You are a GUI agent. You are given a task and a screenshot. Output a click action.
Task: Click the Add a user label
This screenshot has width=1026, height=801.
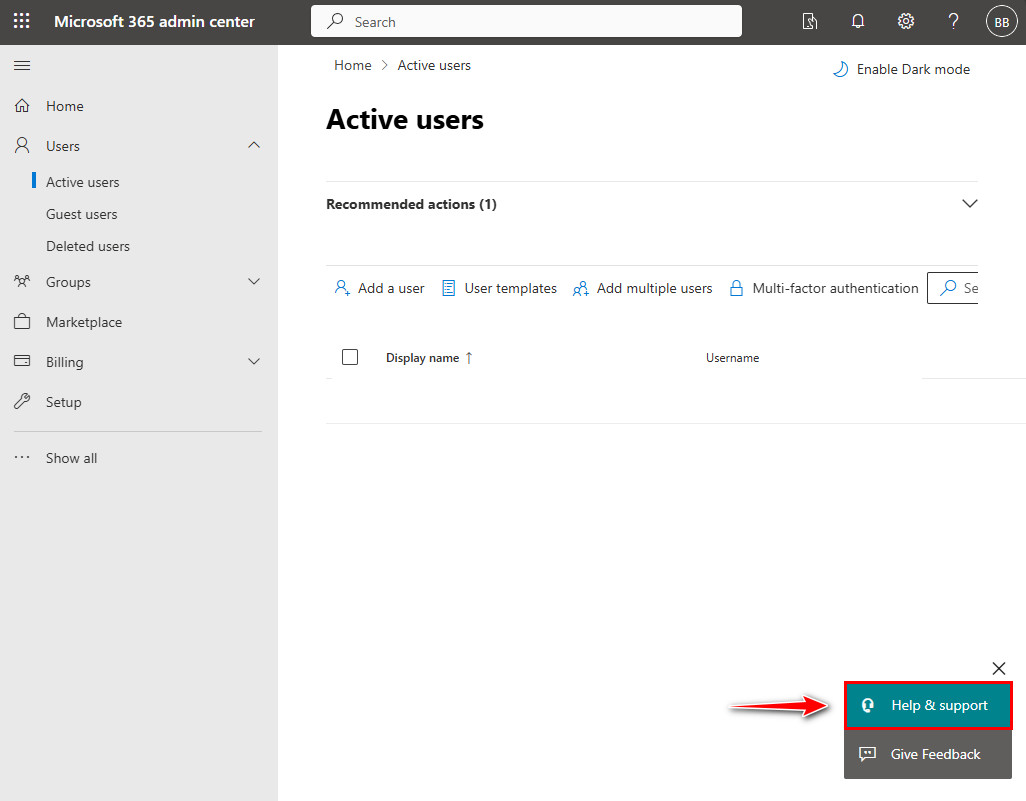[x=391, y=288]
